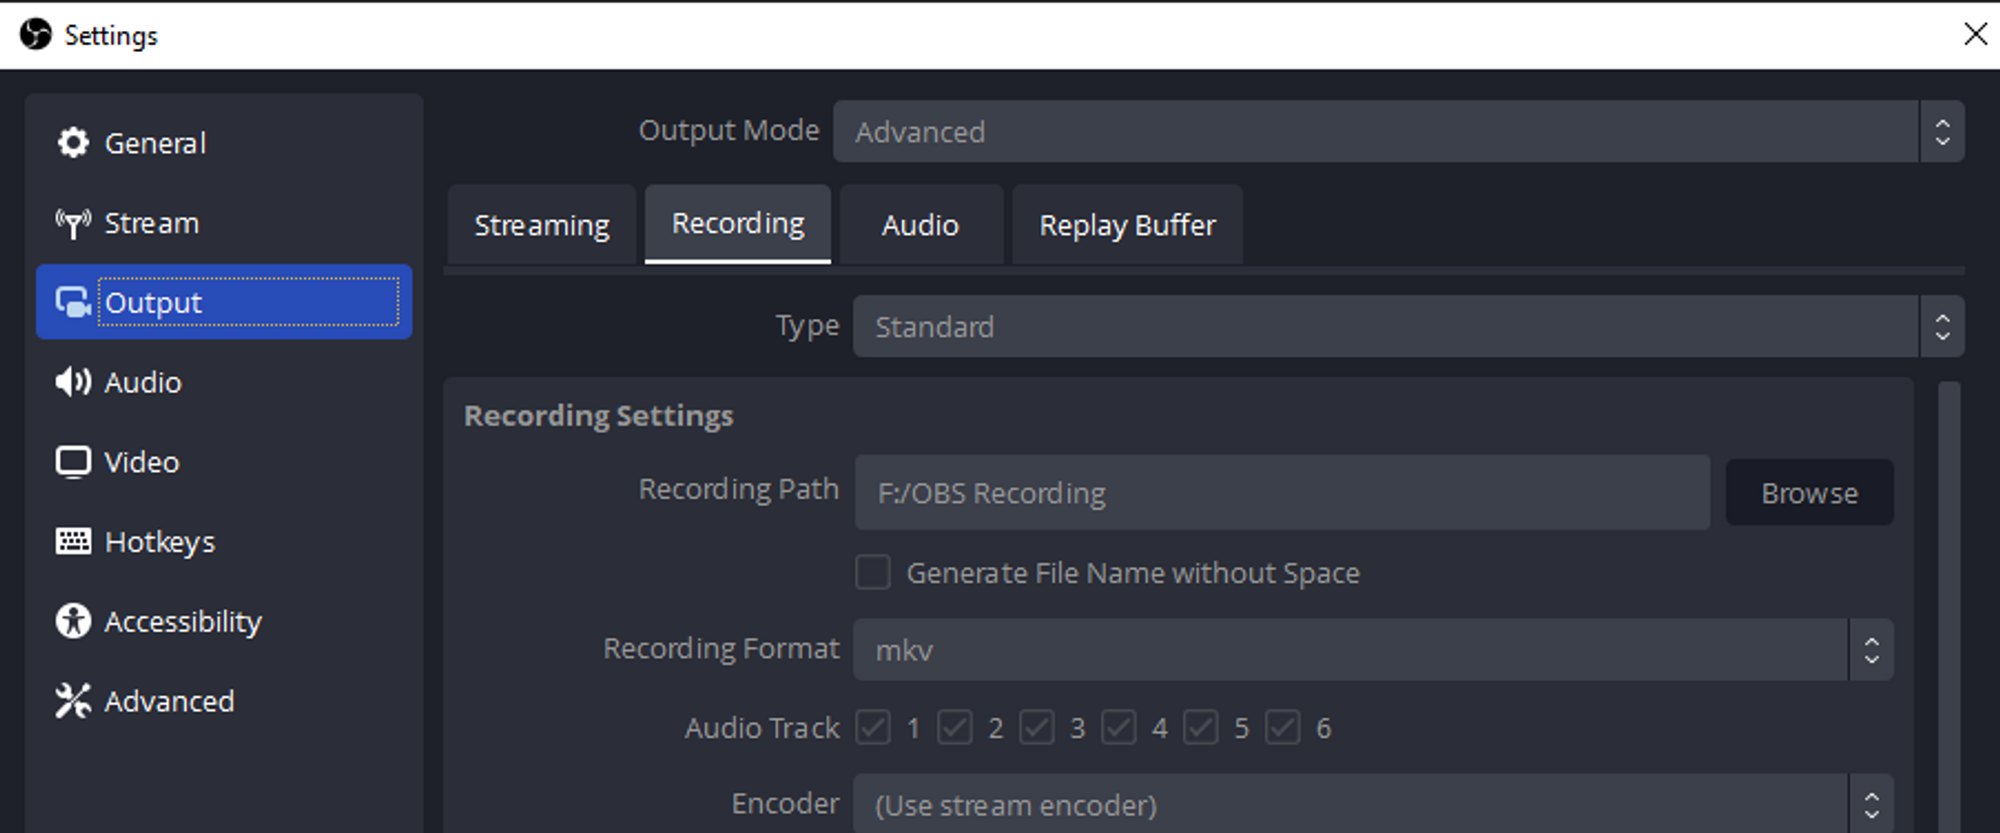This screenshot has height=833, width=2000.
Task: Toggle Audio Track 6 checkbox
Action: (1283, 727)
